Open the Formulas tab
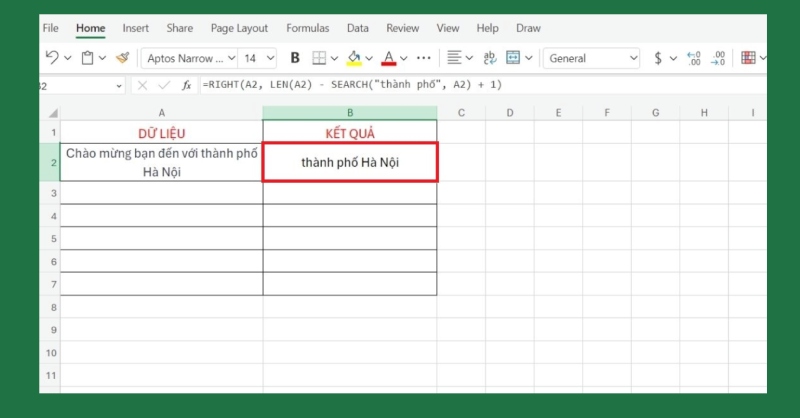 [x=307, y=28]
